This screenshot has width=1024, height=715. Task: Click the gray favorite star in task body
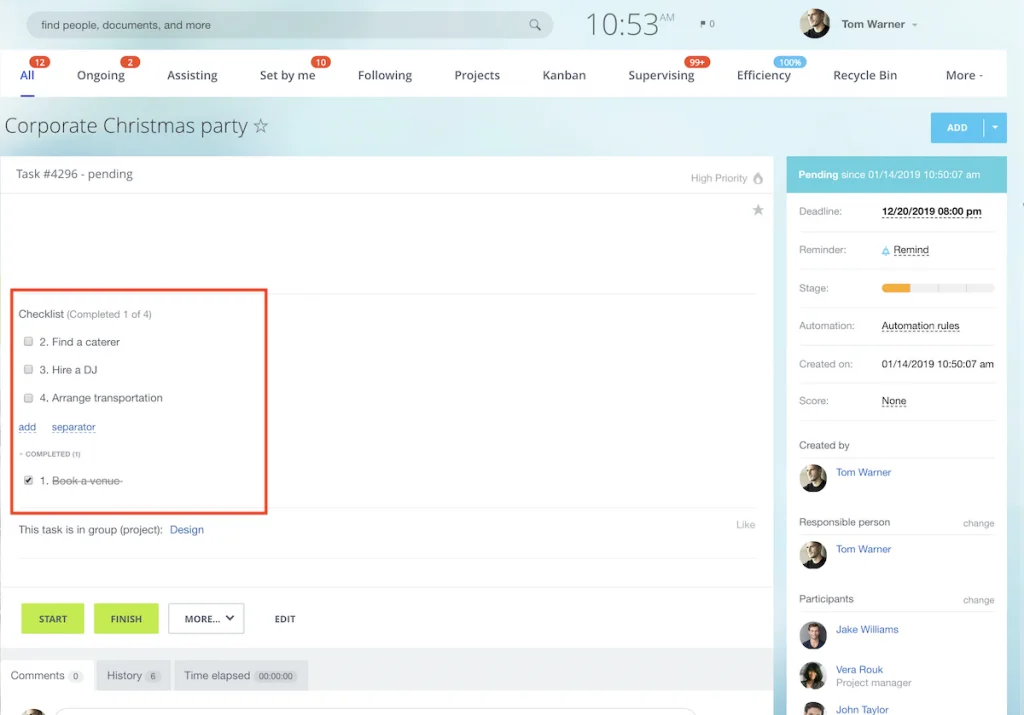(x=758, y=210)
